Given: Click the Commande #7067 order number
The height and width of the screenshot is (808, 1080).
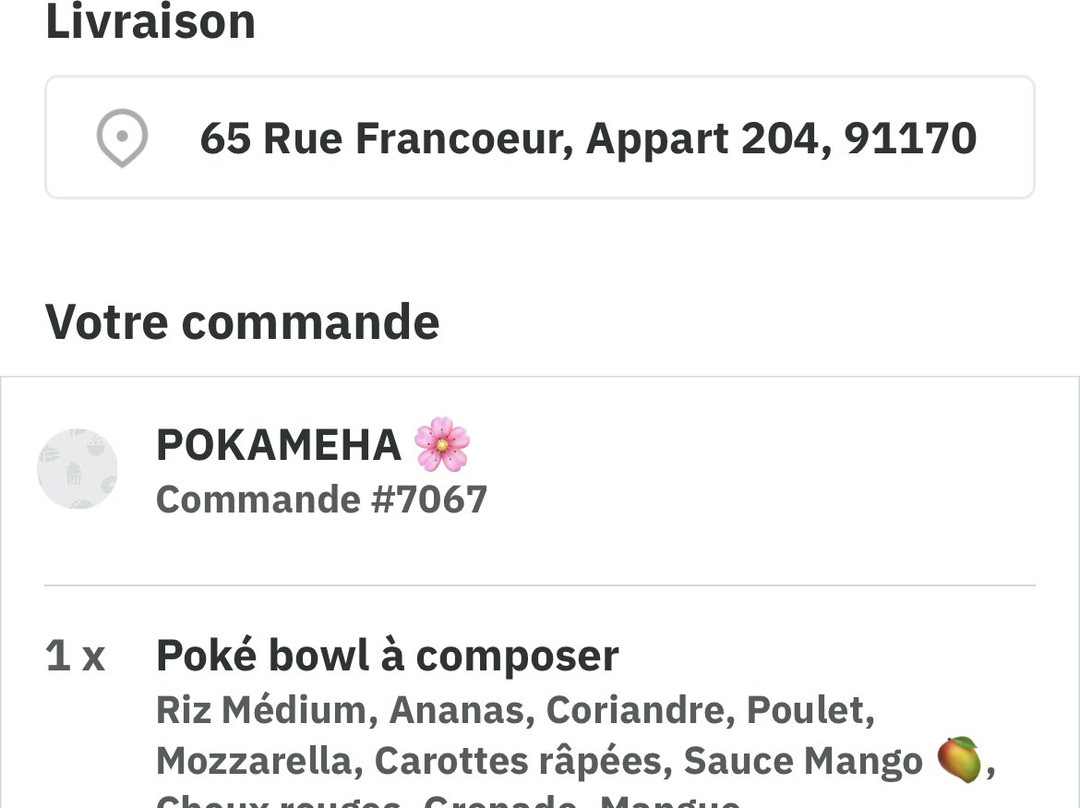Looking at the screenshot, I should (x=322, y=499).
